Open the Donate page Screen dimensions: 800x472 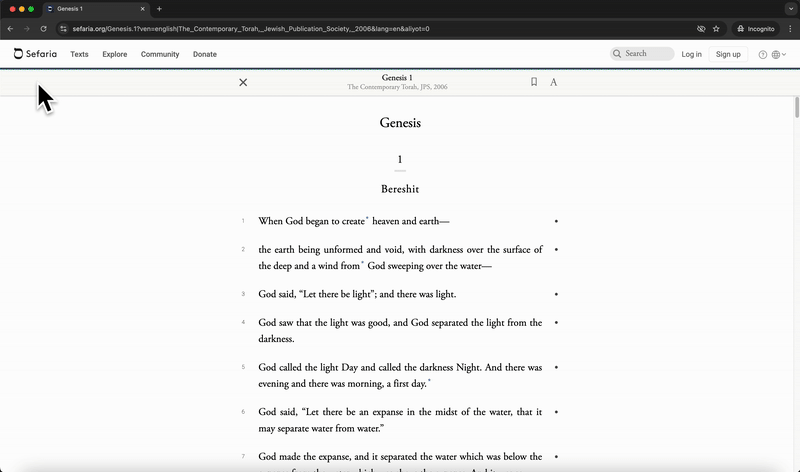point(205,54)
